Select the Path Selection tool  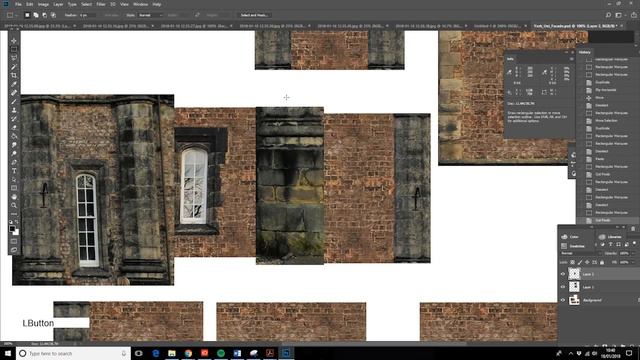click(x=14, y=179)
